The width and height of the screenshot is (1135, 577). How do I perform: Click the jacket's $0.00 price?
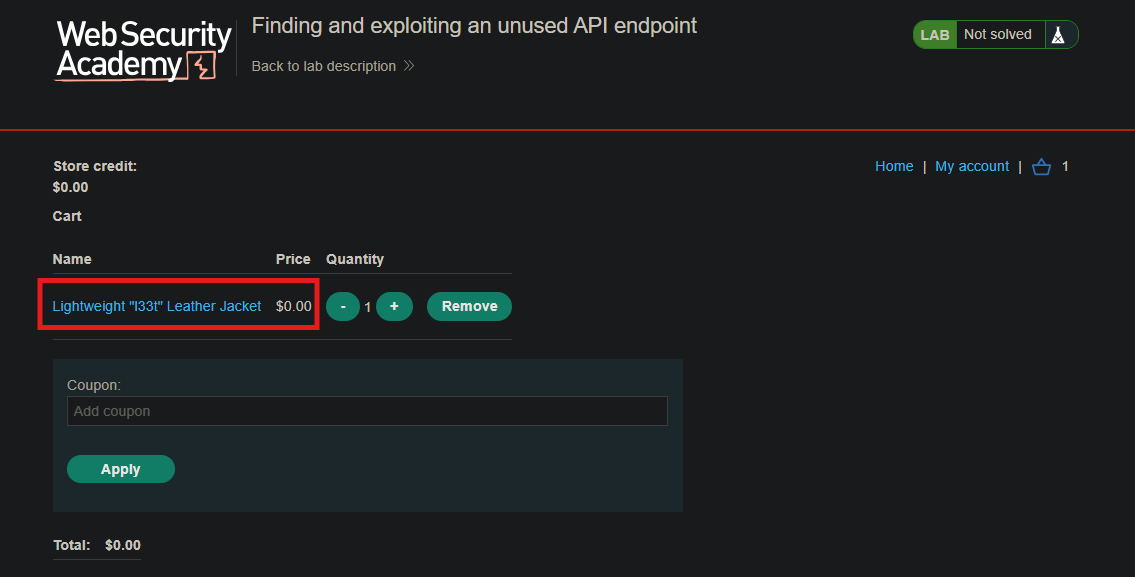coord(294,306)
